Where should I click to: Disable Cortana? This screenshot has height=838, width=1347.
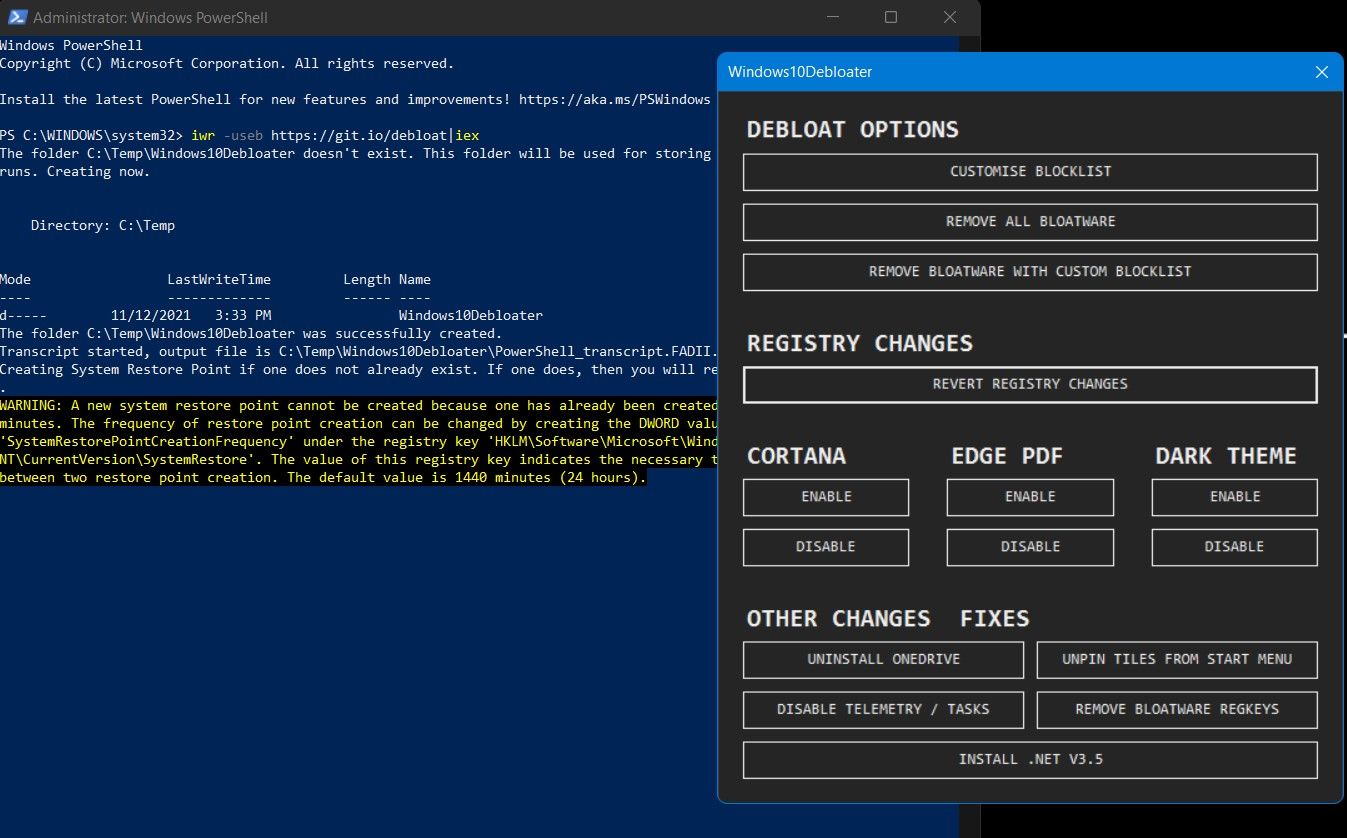coord(826,547)
